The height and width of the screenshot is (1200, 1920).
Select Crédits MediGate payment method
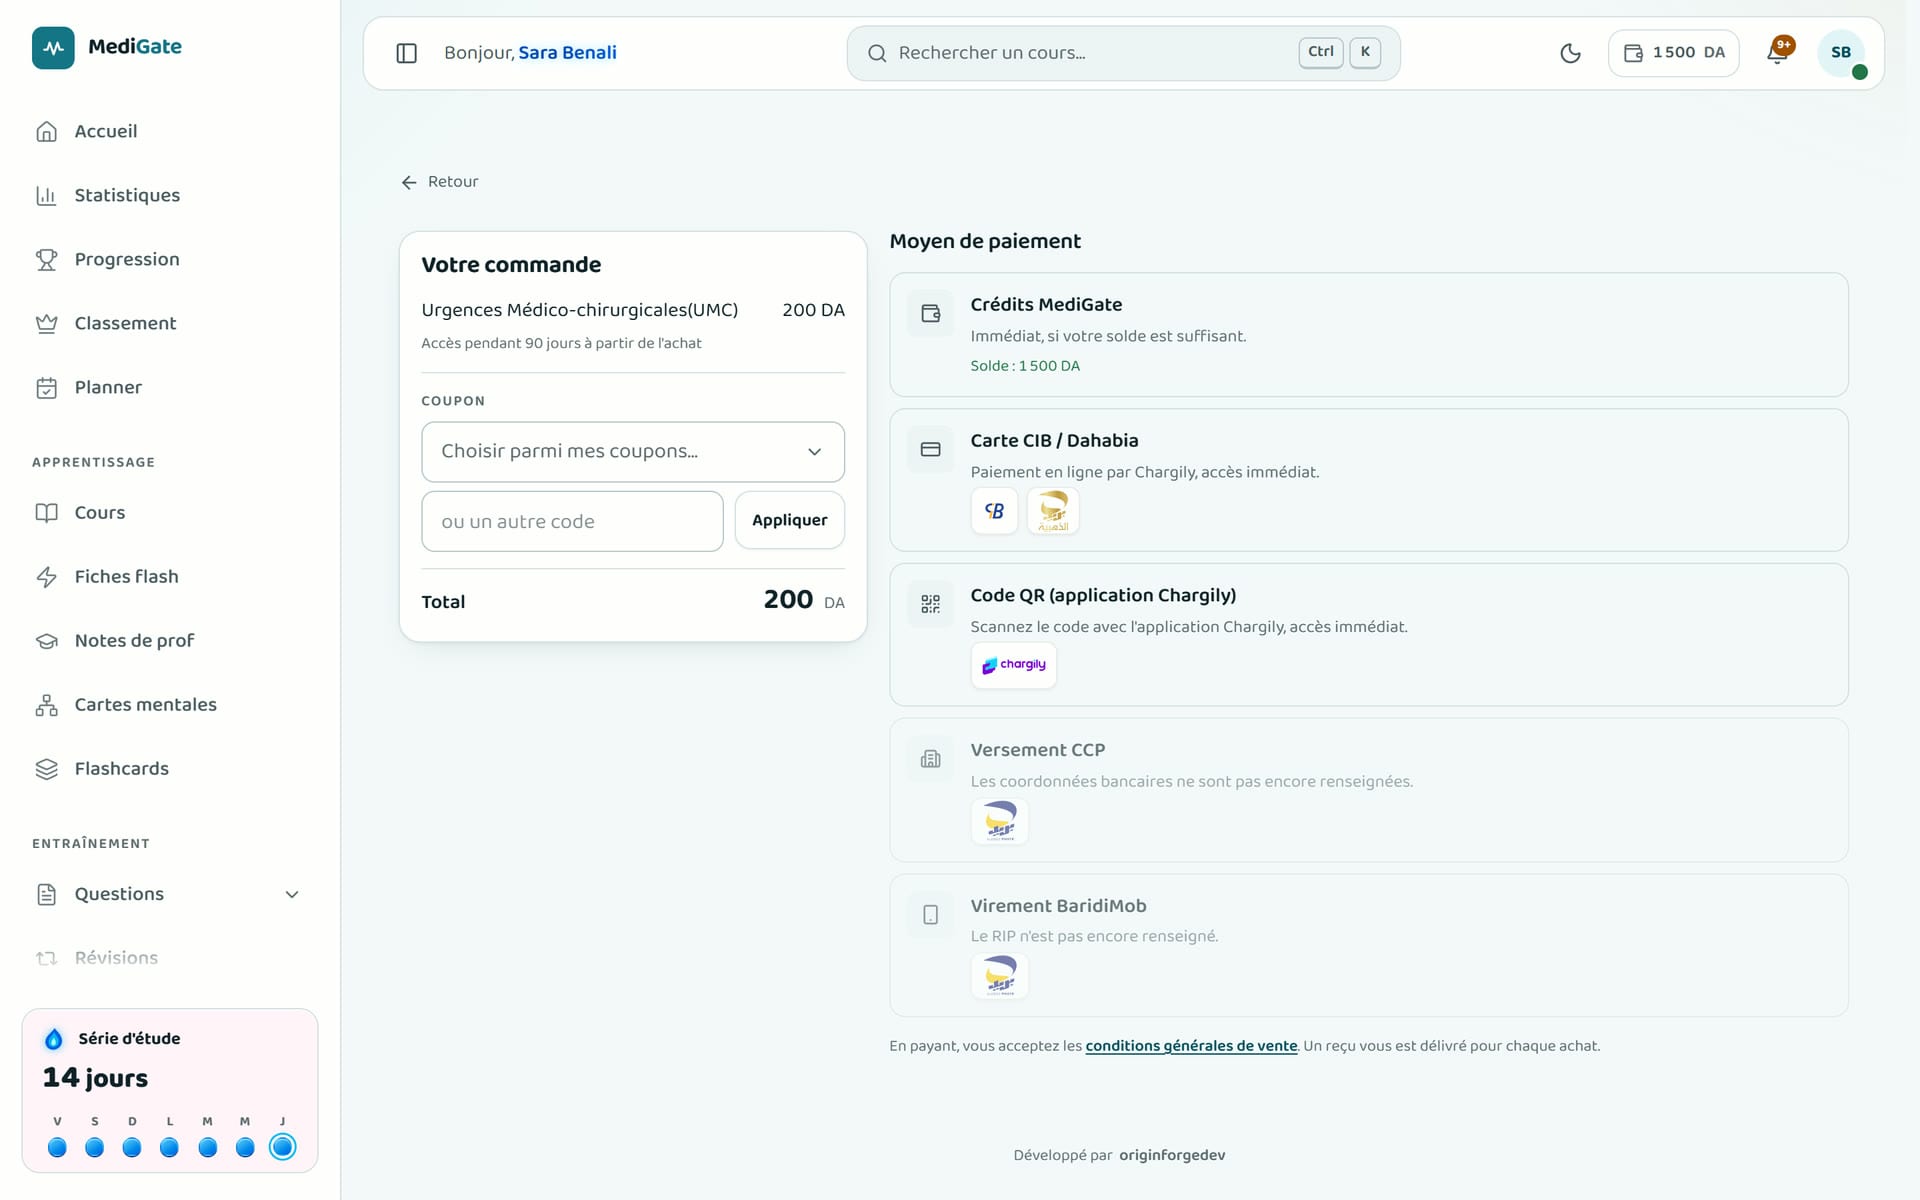[1369, 335]
